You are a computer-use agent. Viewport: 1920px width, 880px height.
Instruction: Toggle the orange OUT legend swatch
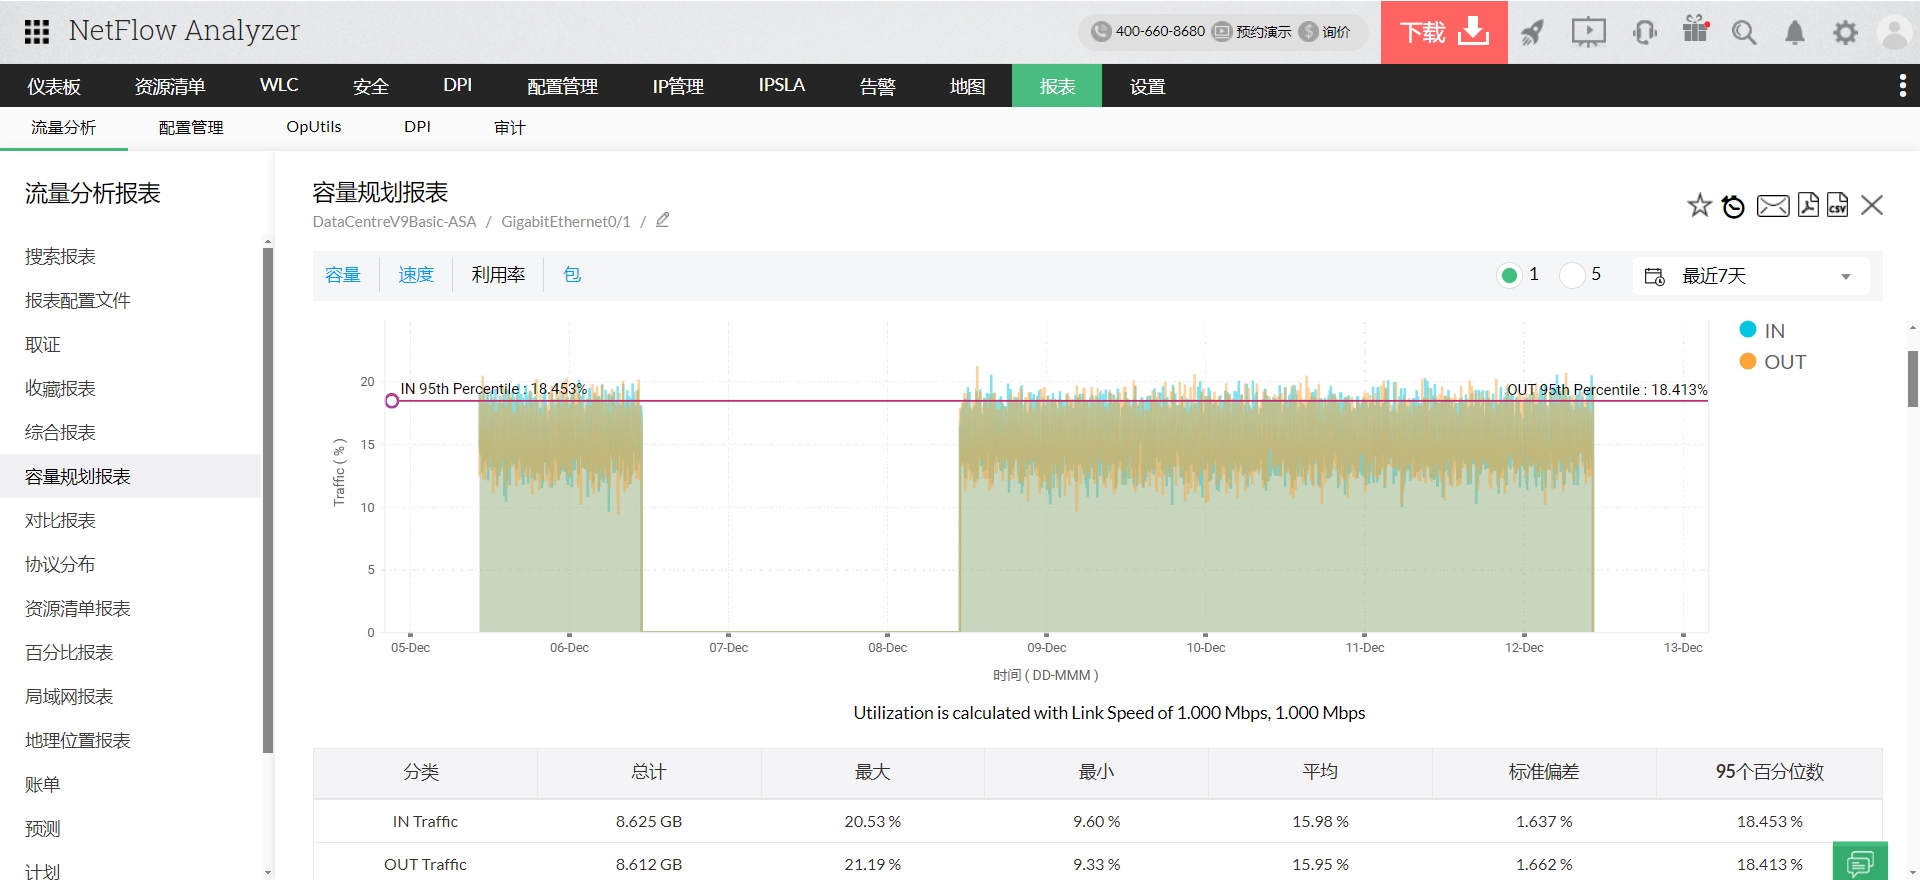click(1748, 361)
